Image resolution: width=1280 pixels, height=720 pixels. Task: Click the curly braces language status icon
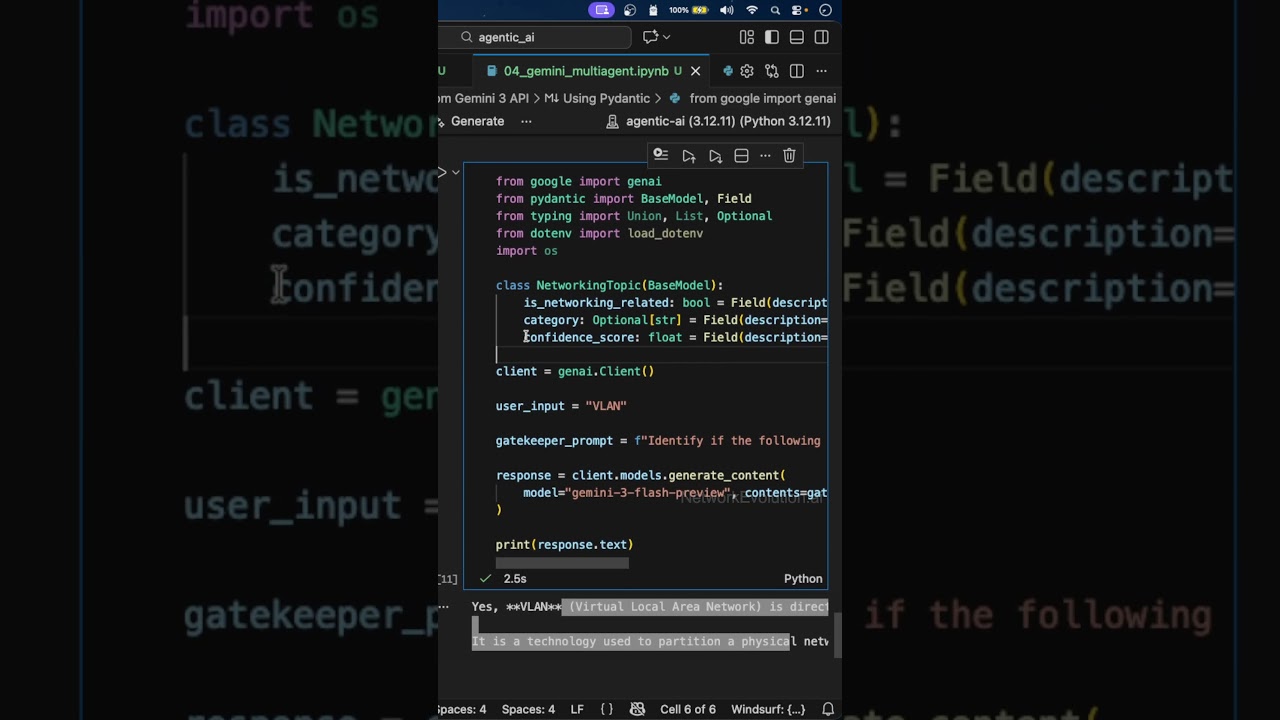click(x=607, y=709)
